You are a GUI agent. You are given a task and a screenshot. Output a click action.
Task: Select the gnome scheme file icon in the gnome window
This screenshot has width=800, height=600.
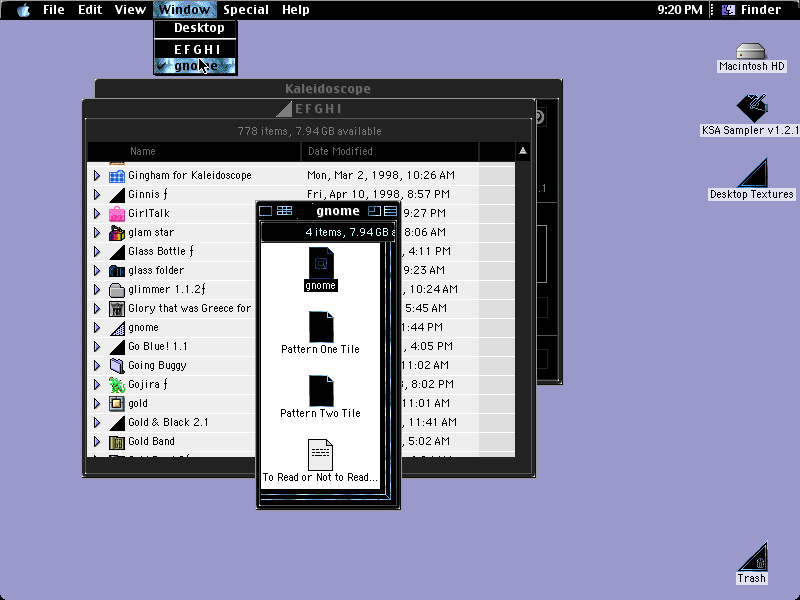[x=321, y=263]
